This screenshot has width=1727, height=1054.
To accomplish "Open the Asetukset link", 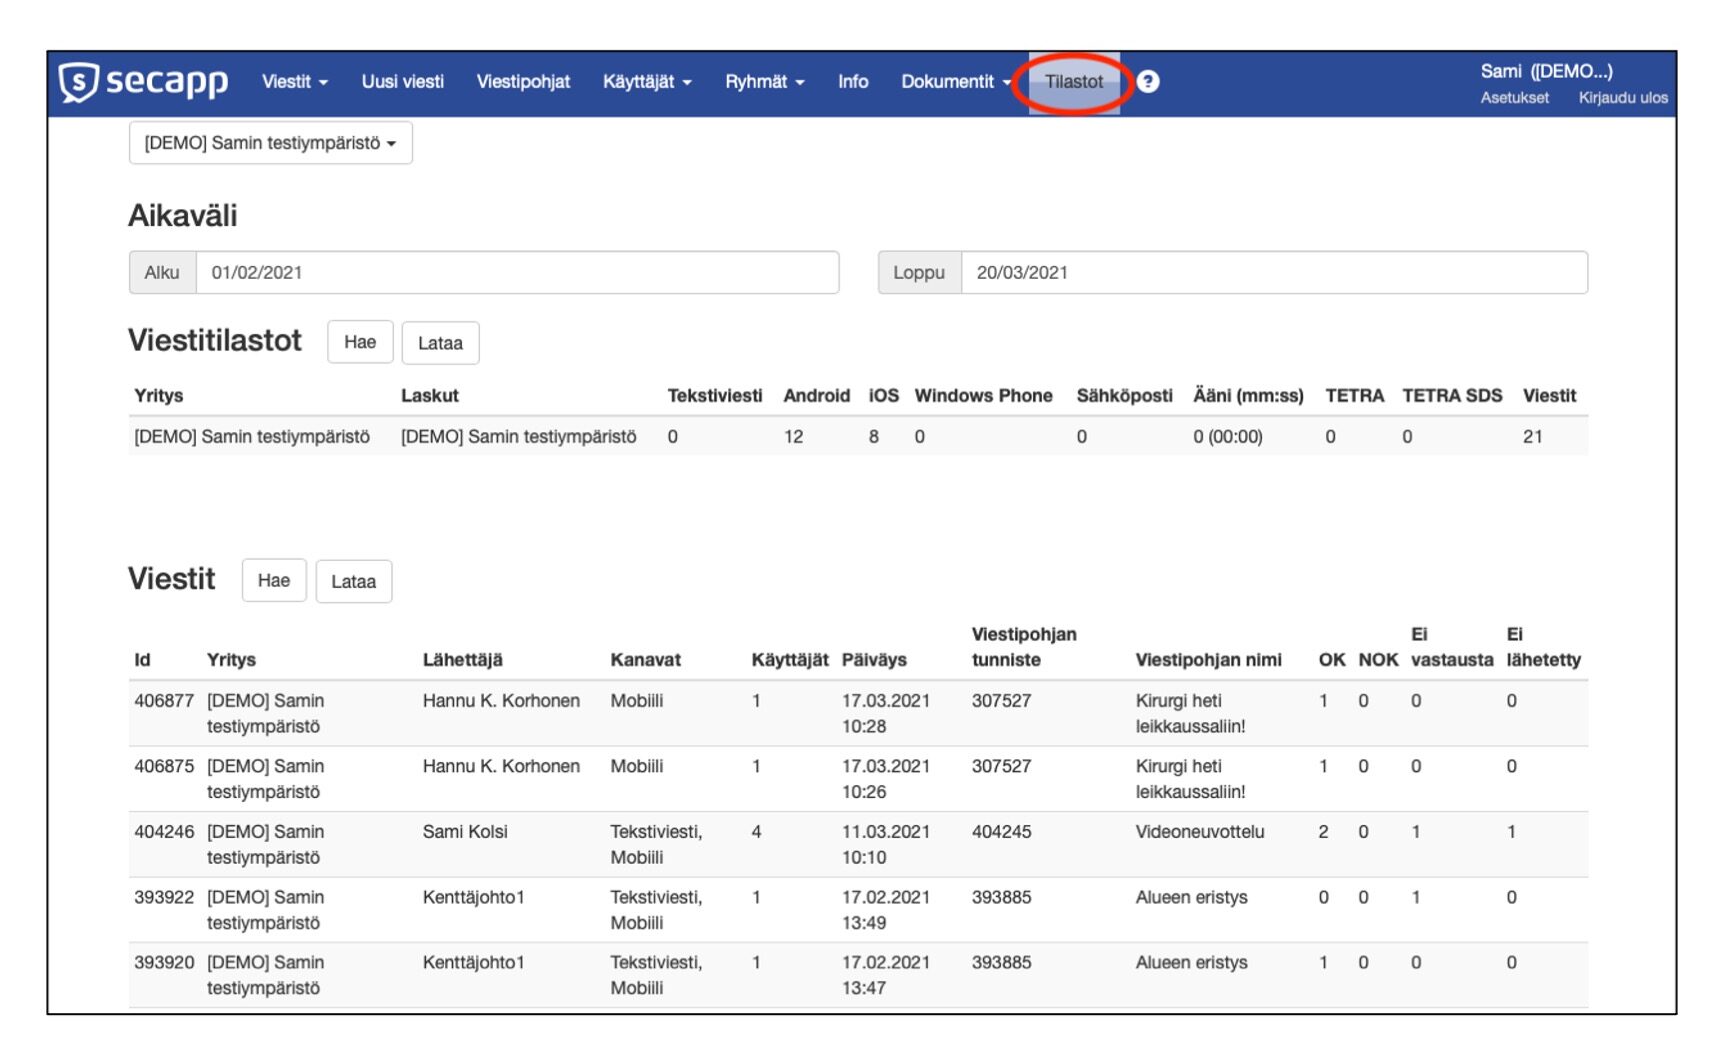I will [1514, 98].
